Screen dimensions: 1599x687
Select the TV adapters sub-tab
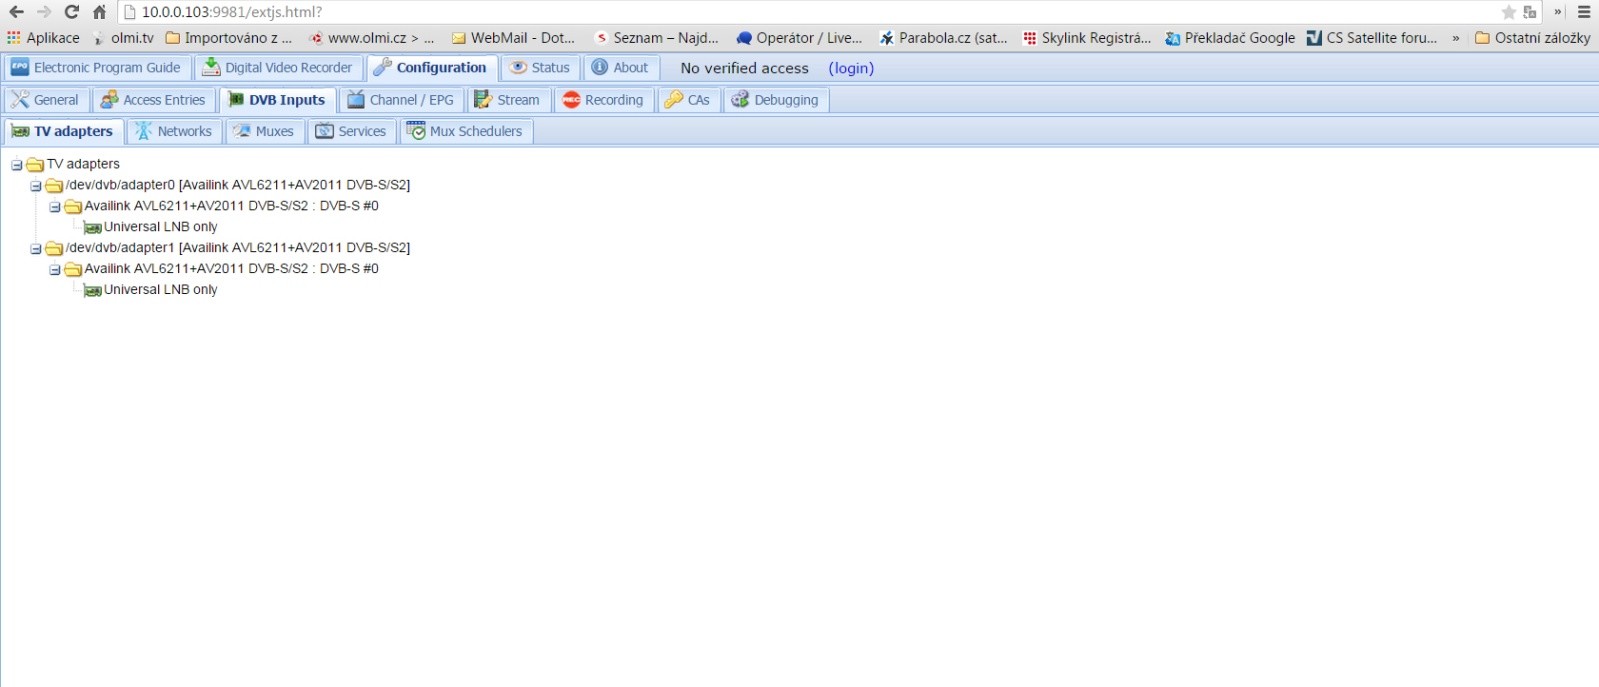point(63,131)
